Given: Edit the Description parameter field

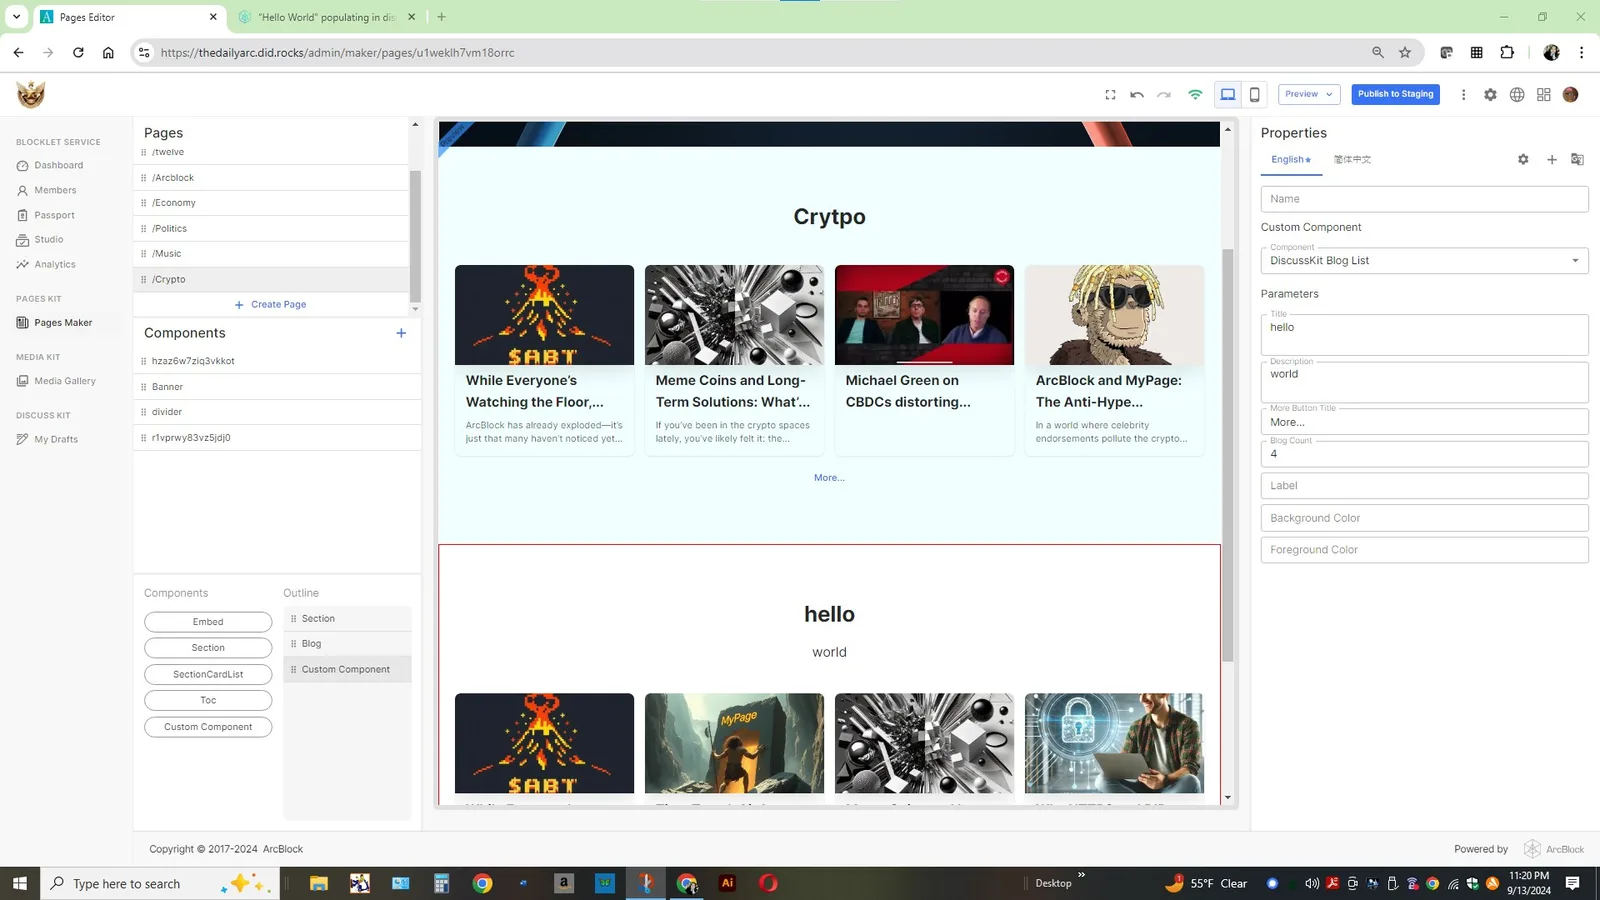Looking at the screenshot, I should click(1424, 382).
